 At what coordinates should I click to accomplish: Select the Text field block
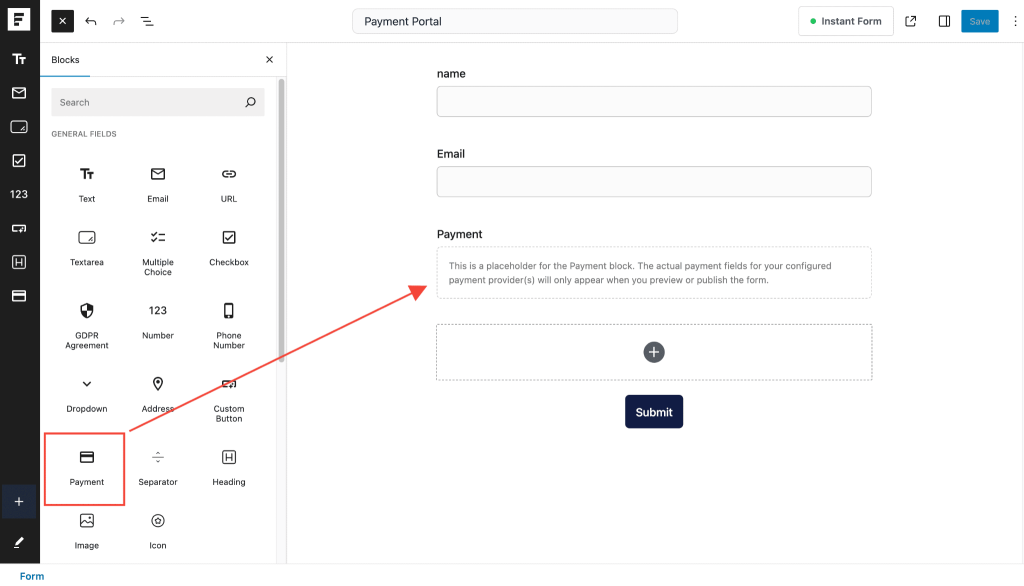86,181
